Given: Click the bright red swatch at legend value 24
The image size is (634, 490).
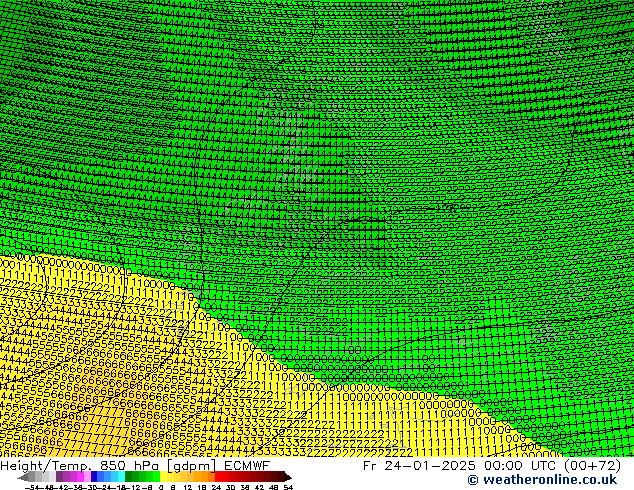Looking at the screenshot, I should [218, 477].
